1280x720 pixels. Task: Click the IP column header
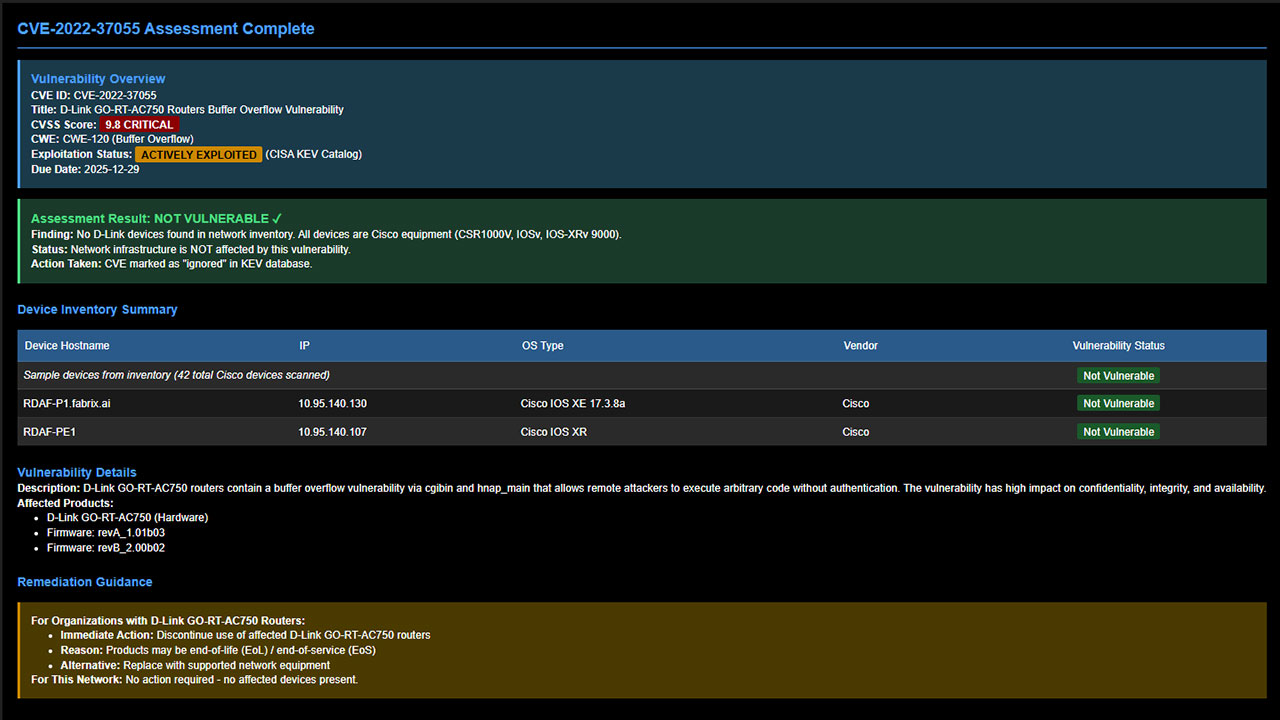pos(305,346)
